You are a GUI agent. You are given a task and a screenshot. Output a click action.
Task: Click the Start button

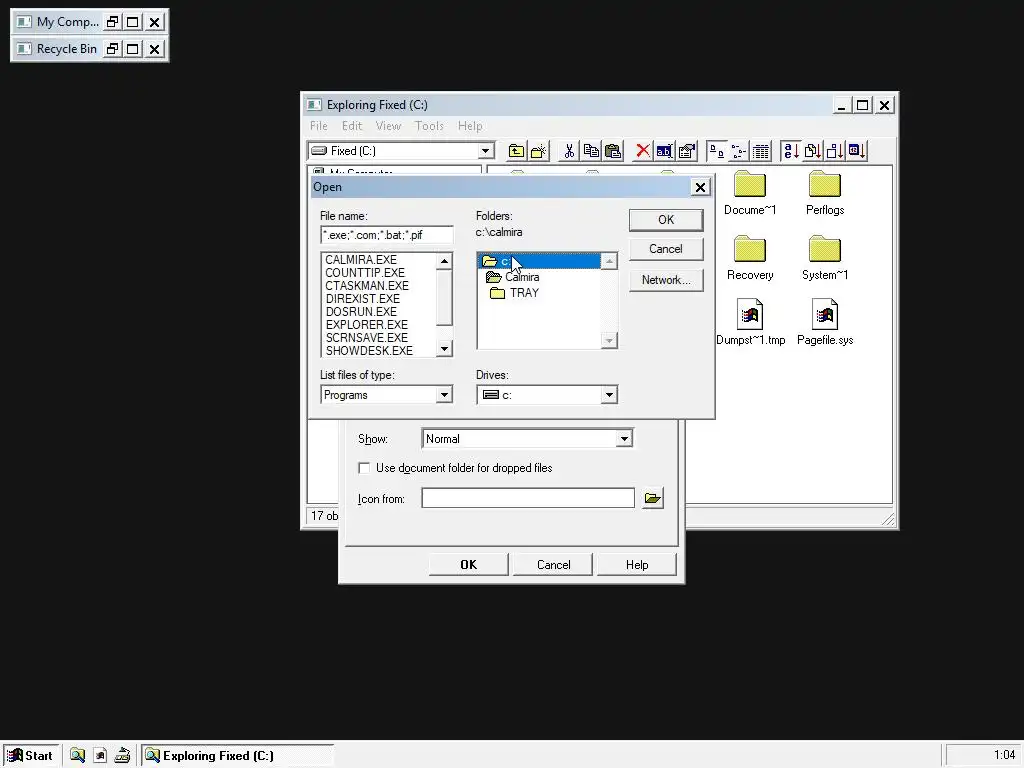(31, 756)
